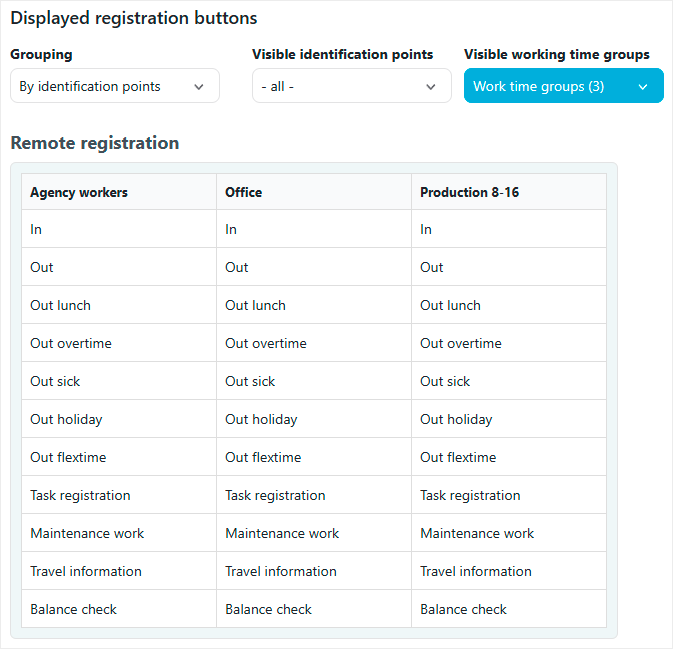
Task: Click In under Production 8-16
Action: pyautogui.click(x=426, y=229)
